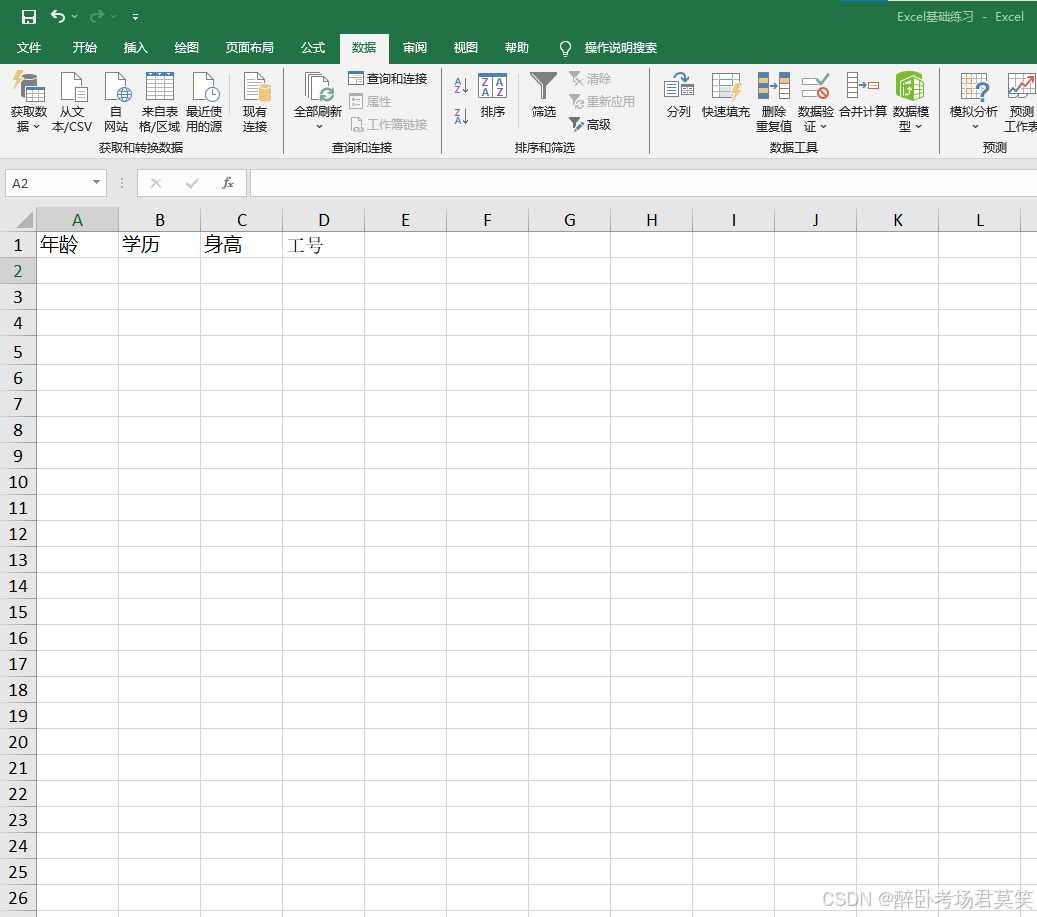Viewport: 1037px width, 917px height.
Task: Click the 最近使用的源 icon
Action: point(204,102)
